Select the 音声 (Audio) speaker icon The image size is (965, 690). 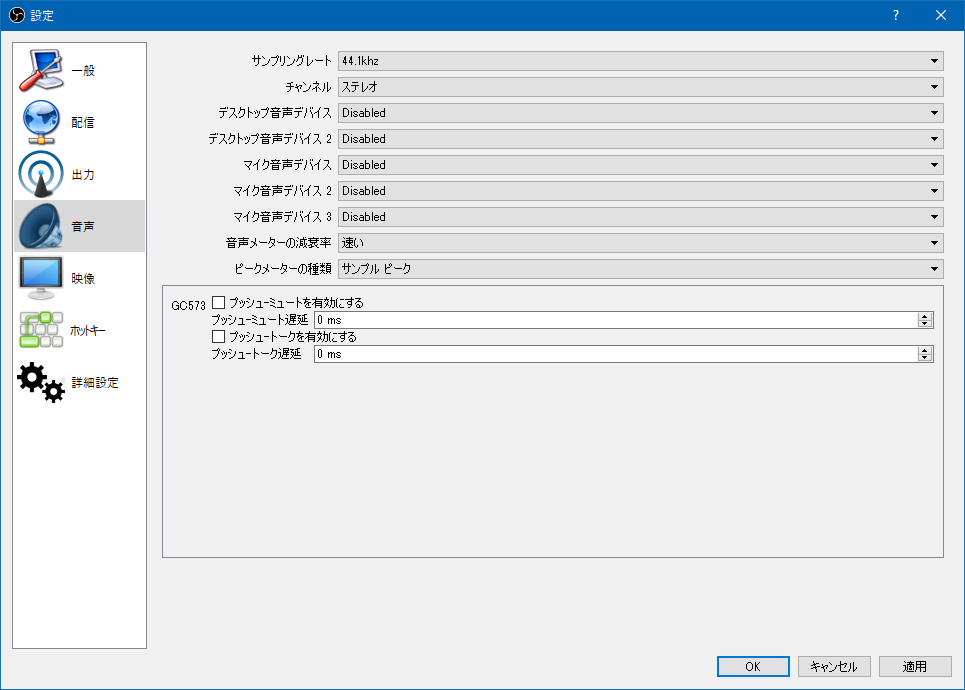[x=41, y=226]
